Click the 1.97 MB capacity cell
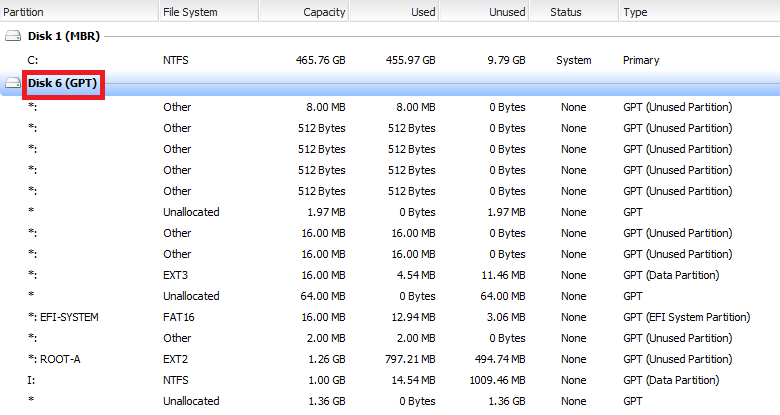 click(326, 212)
